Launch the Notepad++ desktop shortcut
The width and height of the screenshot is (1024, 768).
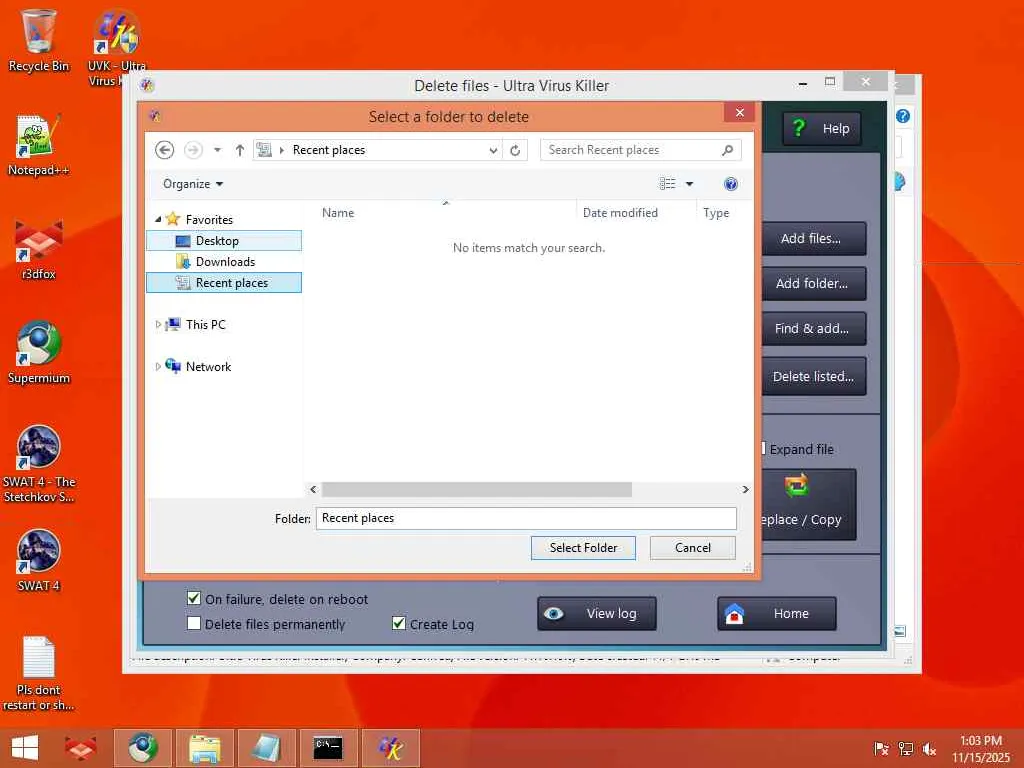[x=38, y=145]
